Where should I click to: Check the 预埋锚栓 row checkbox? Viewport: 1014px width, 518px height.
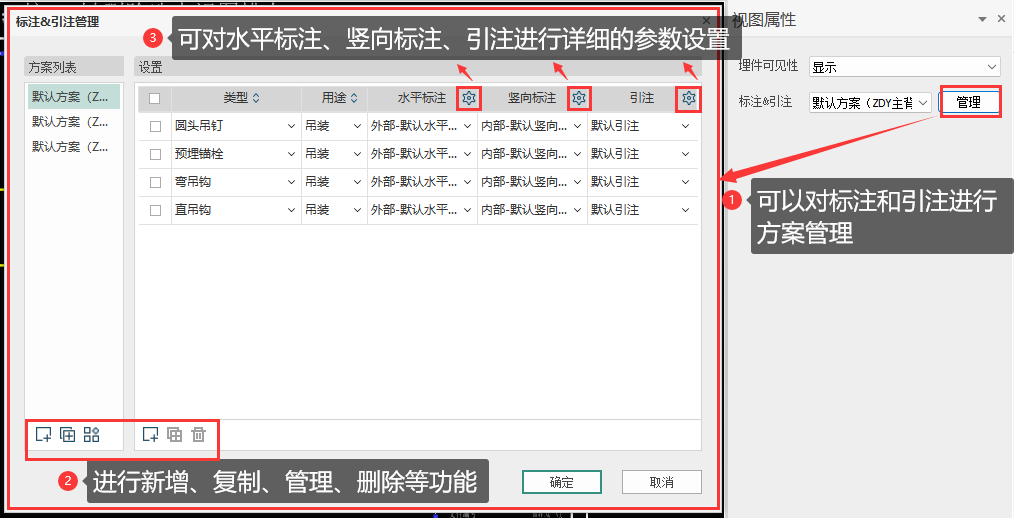pyautogui.click(x=155, y=155)
